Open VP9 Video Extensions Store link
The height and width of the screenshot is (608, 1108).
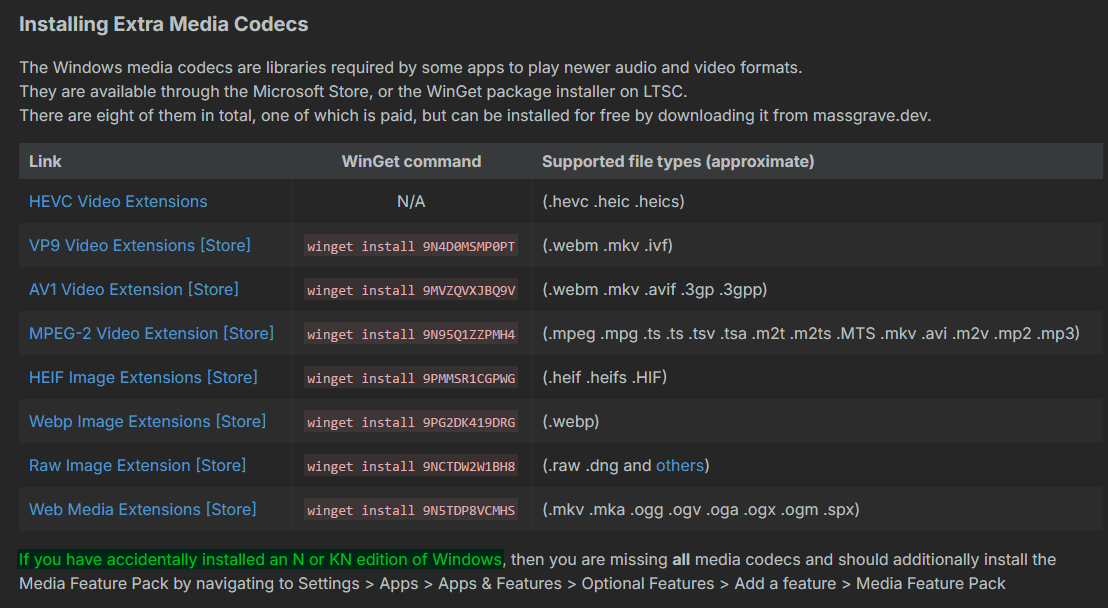pyautogui.click(x=140, y=245)
